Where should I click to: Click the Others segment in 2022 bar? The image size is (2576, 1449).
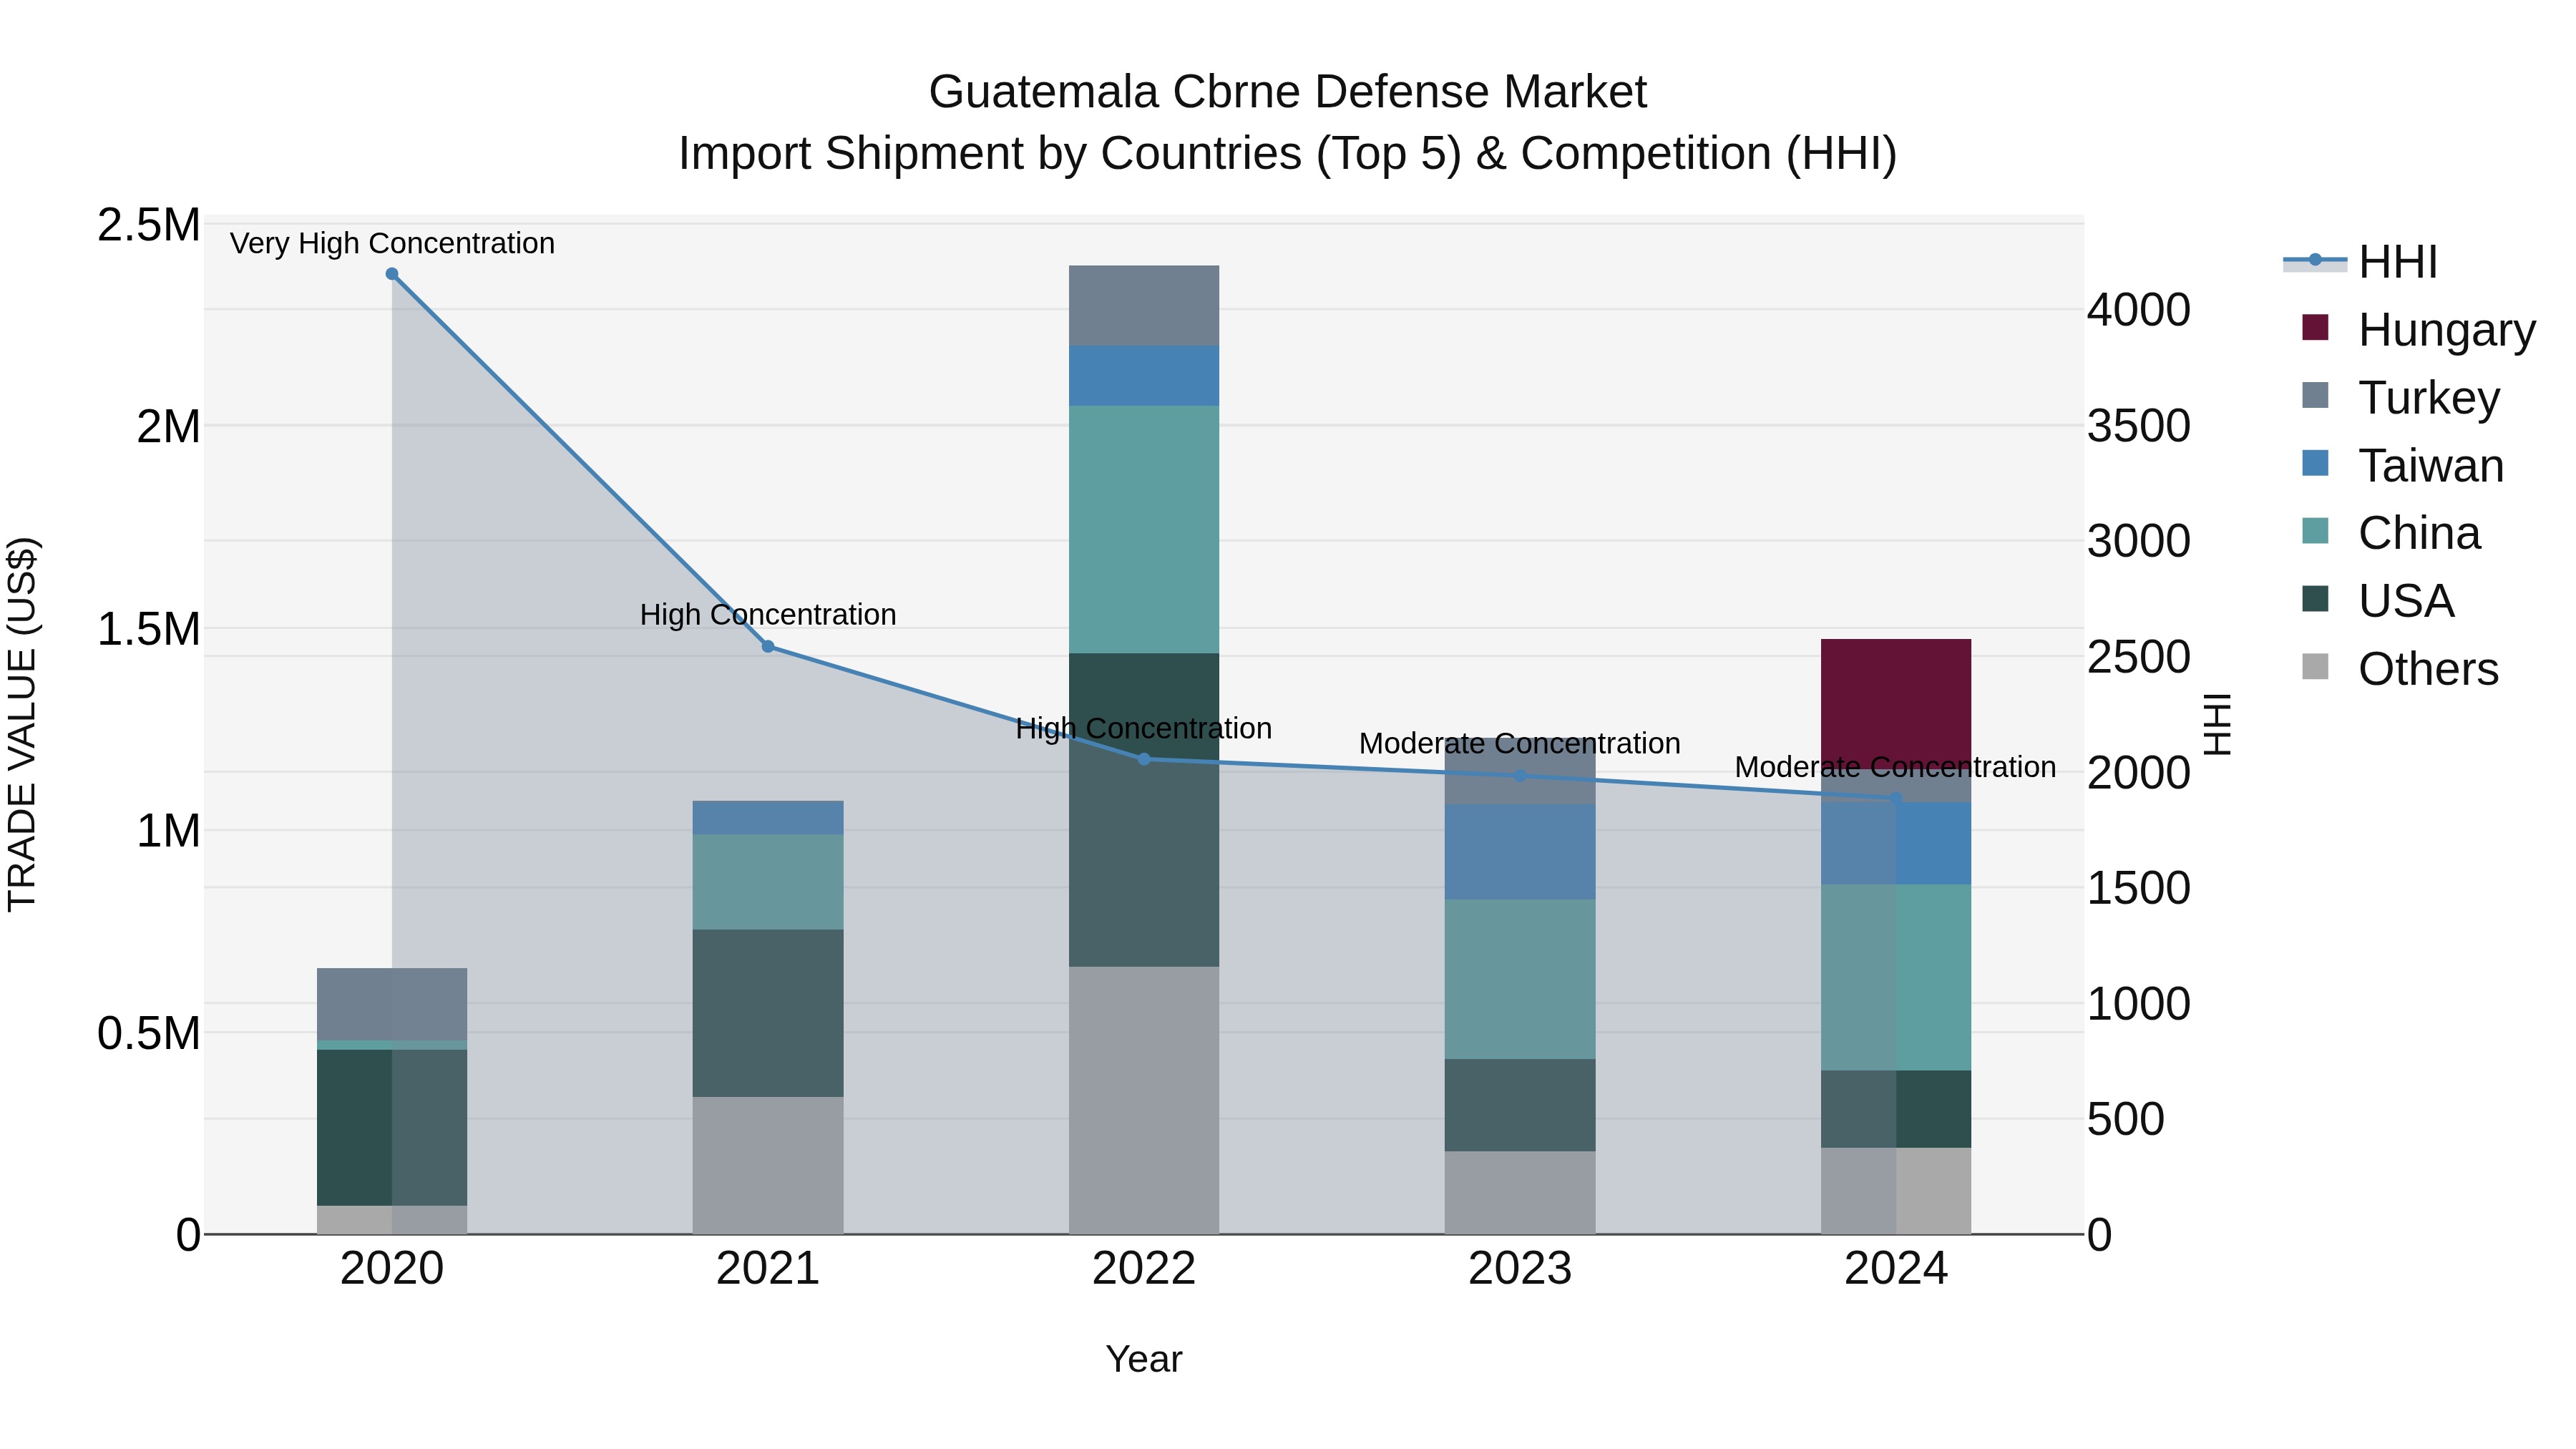coord(1144,1100)
